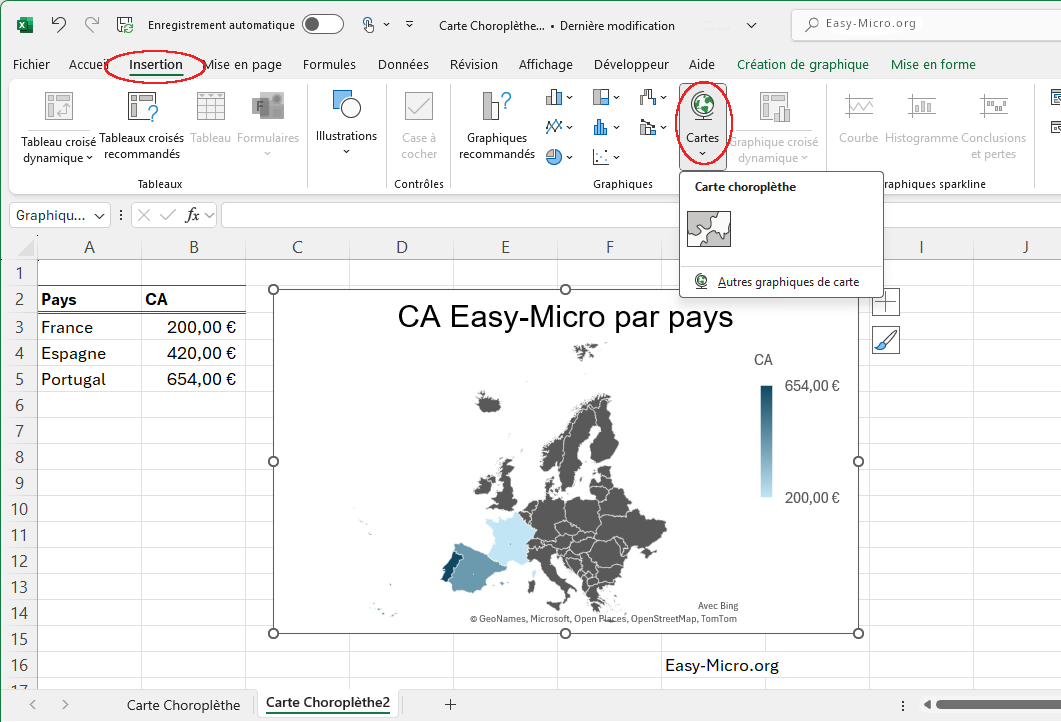Click into the formula bar

click(x=641, y=215)
